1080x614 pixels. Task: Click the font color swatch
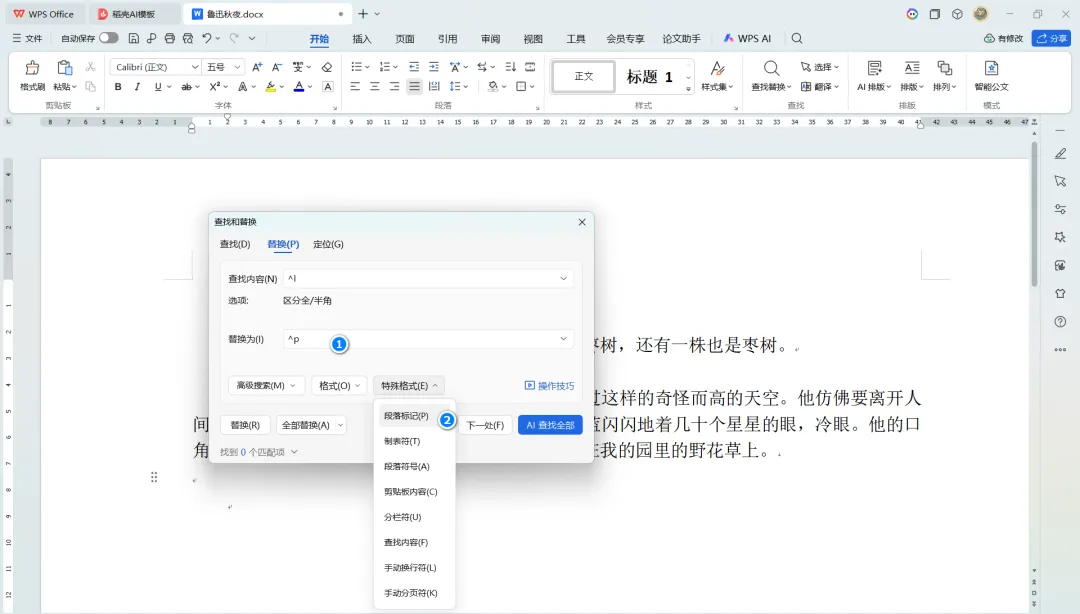(x=299, y=87)
